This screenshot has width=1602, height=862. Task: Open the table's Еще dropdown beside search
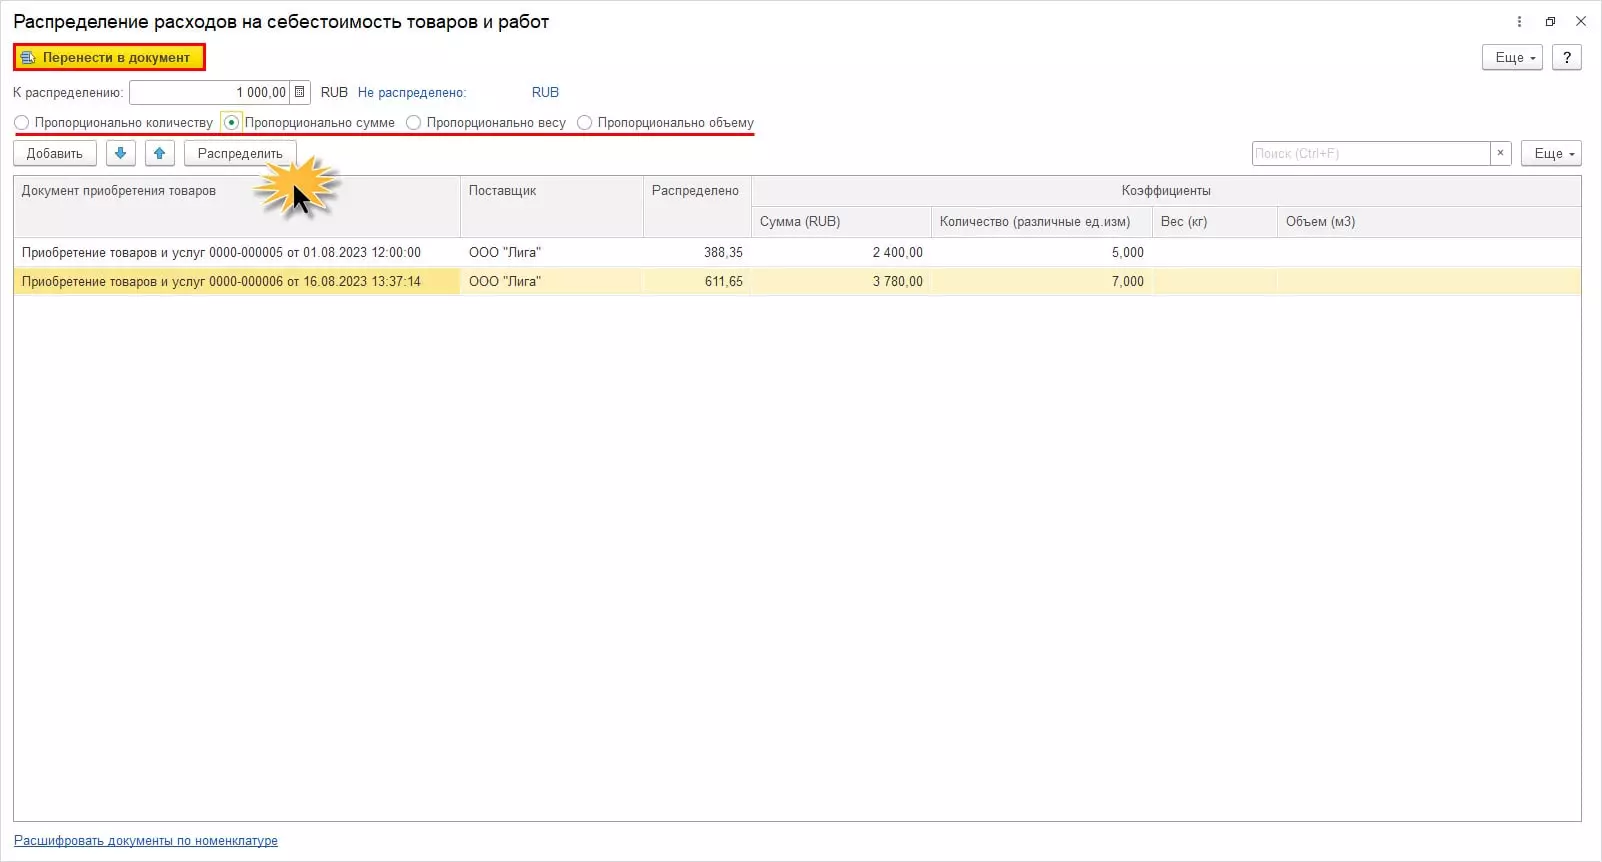pos(1551,153)
